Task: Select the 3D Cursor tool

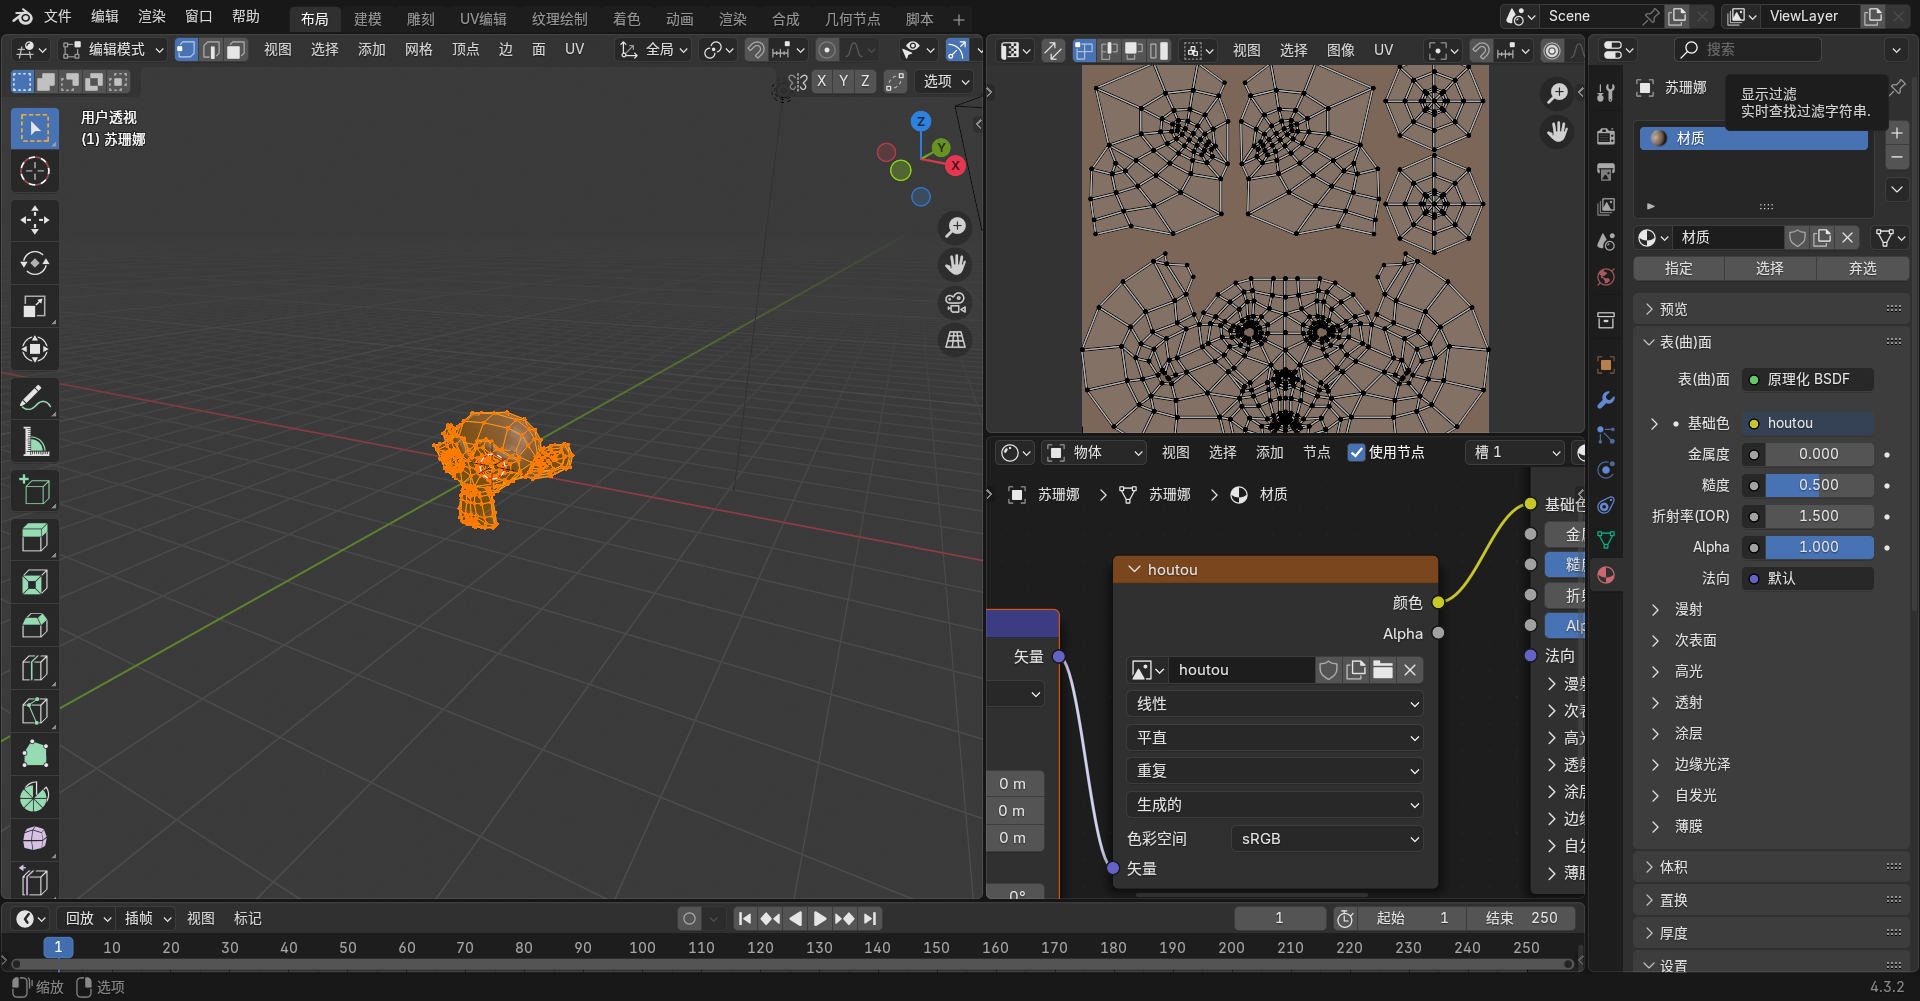Action: pyautogui.click(x=35, y=172)
